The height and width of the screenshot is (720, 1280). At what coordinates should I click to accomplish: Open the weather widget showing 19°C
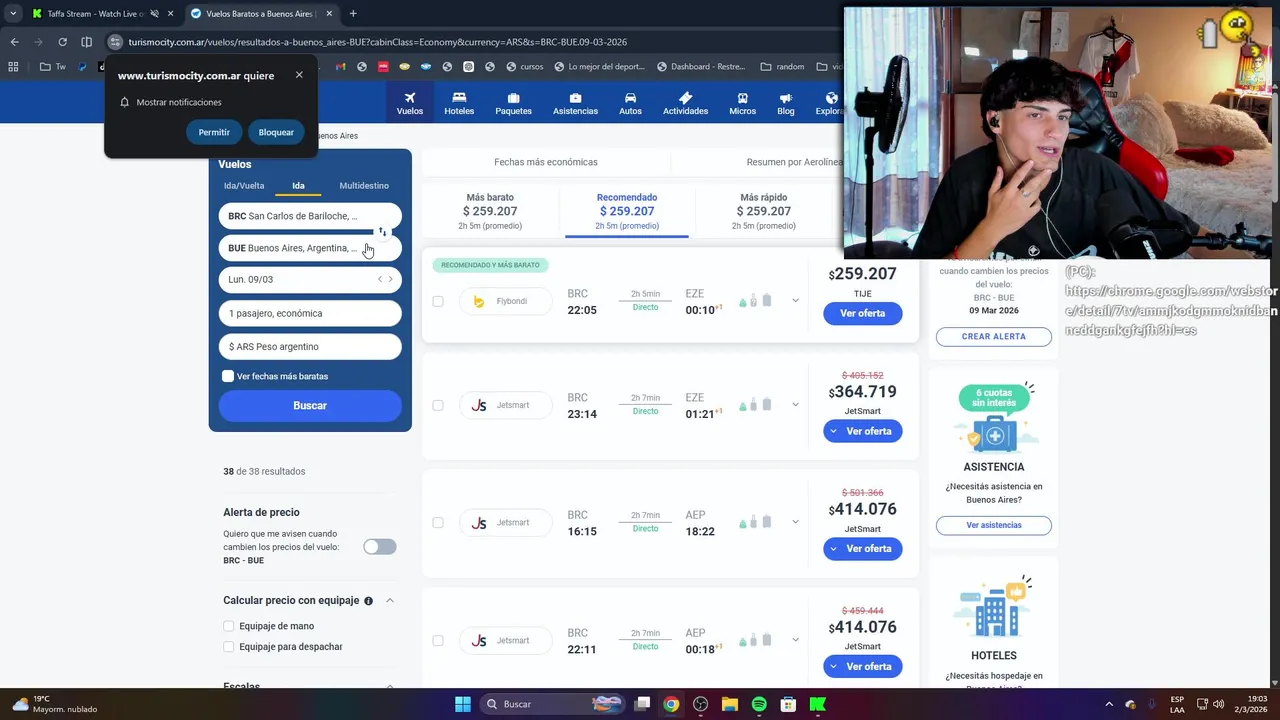tap(55, 704)
